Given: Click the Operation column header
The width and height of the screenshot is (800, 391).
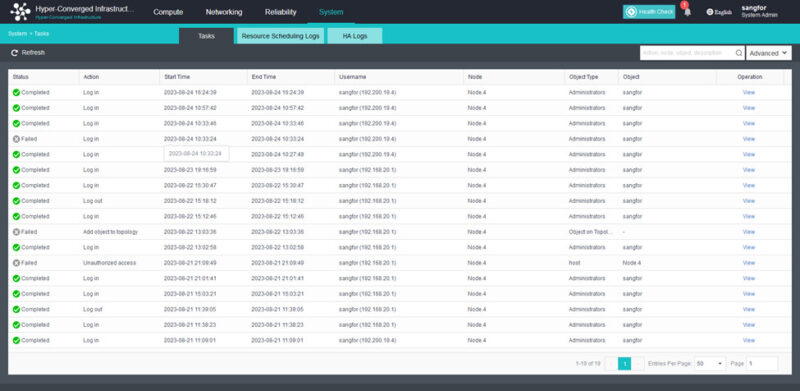Looking at the screenshot, I should pos(749,77).
